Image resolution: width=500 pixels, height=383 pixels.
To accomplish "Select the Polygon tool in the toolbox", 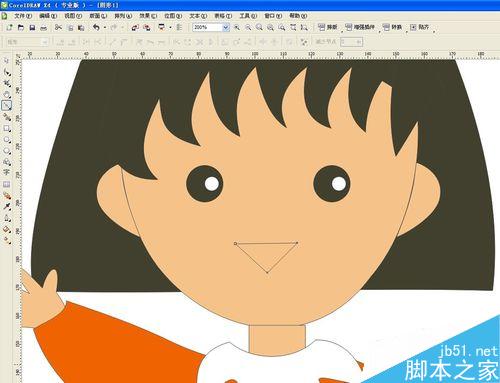I will point(7,151).
